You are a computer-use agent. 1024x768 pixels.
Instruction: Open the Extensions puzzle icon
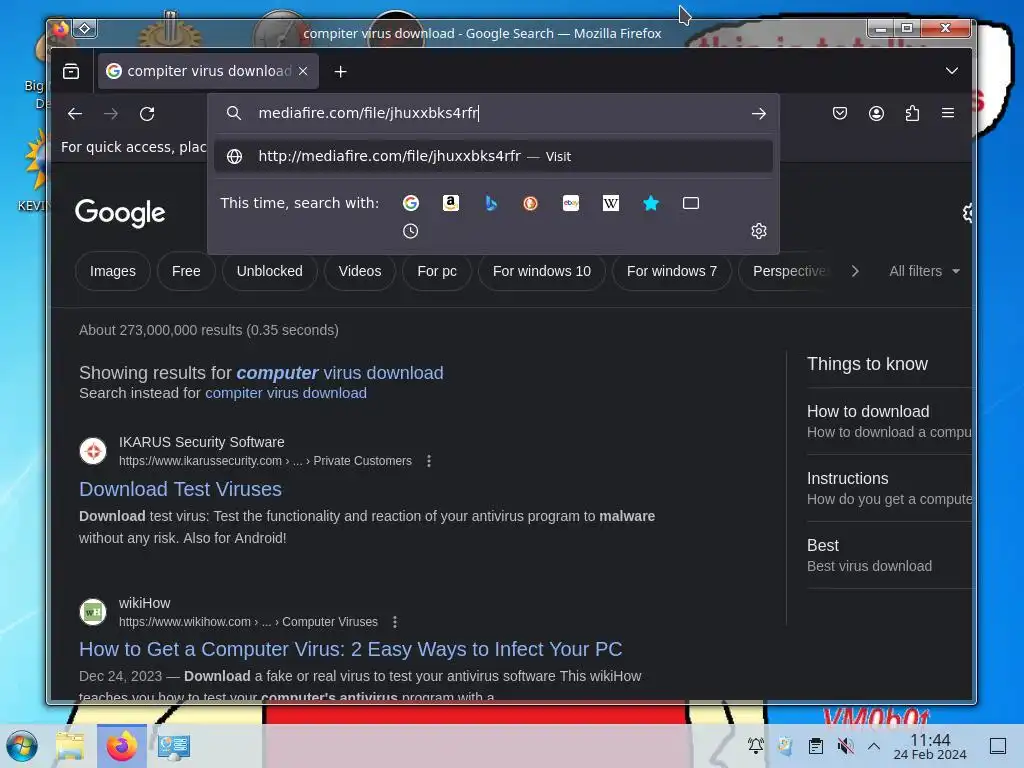[x=912, y=114]
